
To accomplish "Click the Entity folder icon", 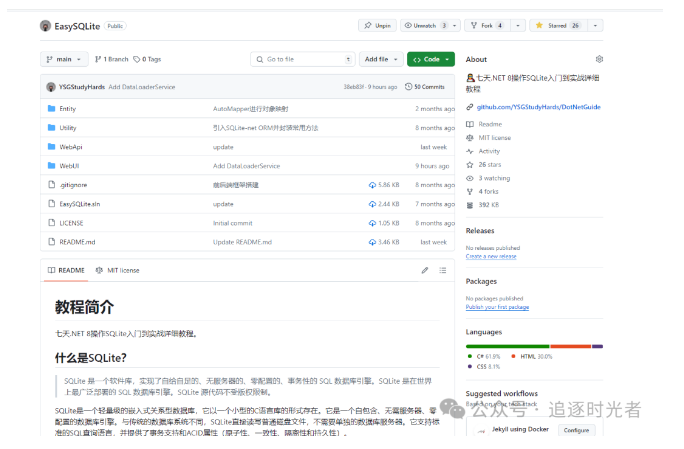I will click(51, 108).
